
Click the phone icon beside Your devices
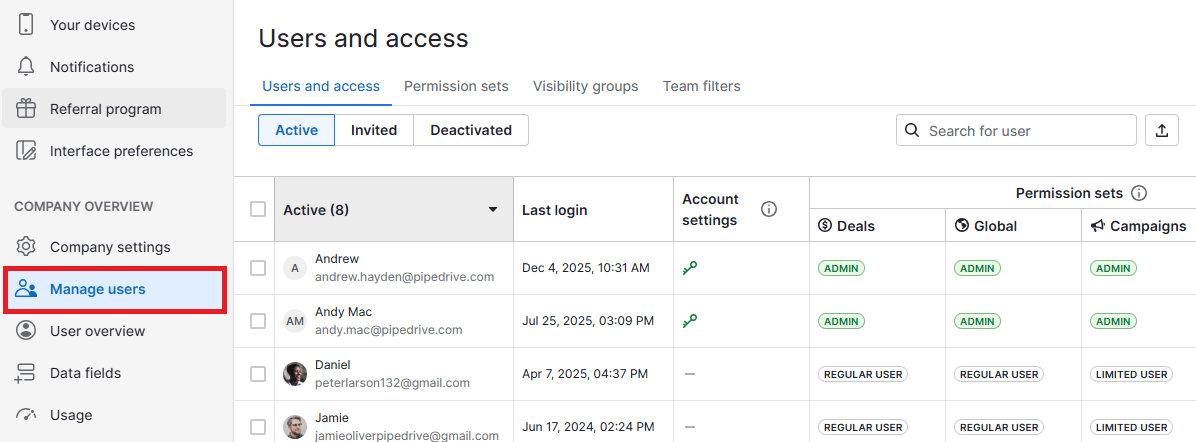[x=26, y=24]
